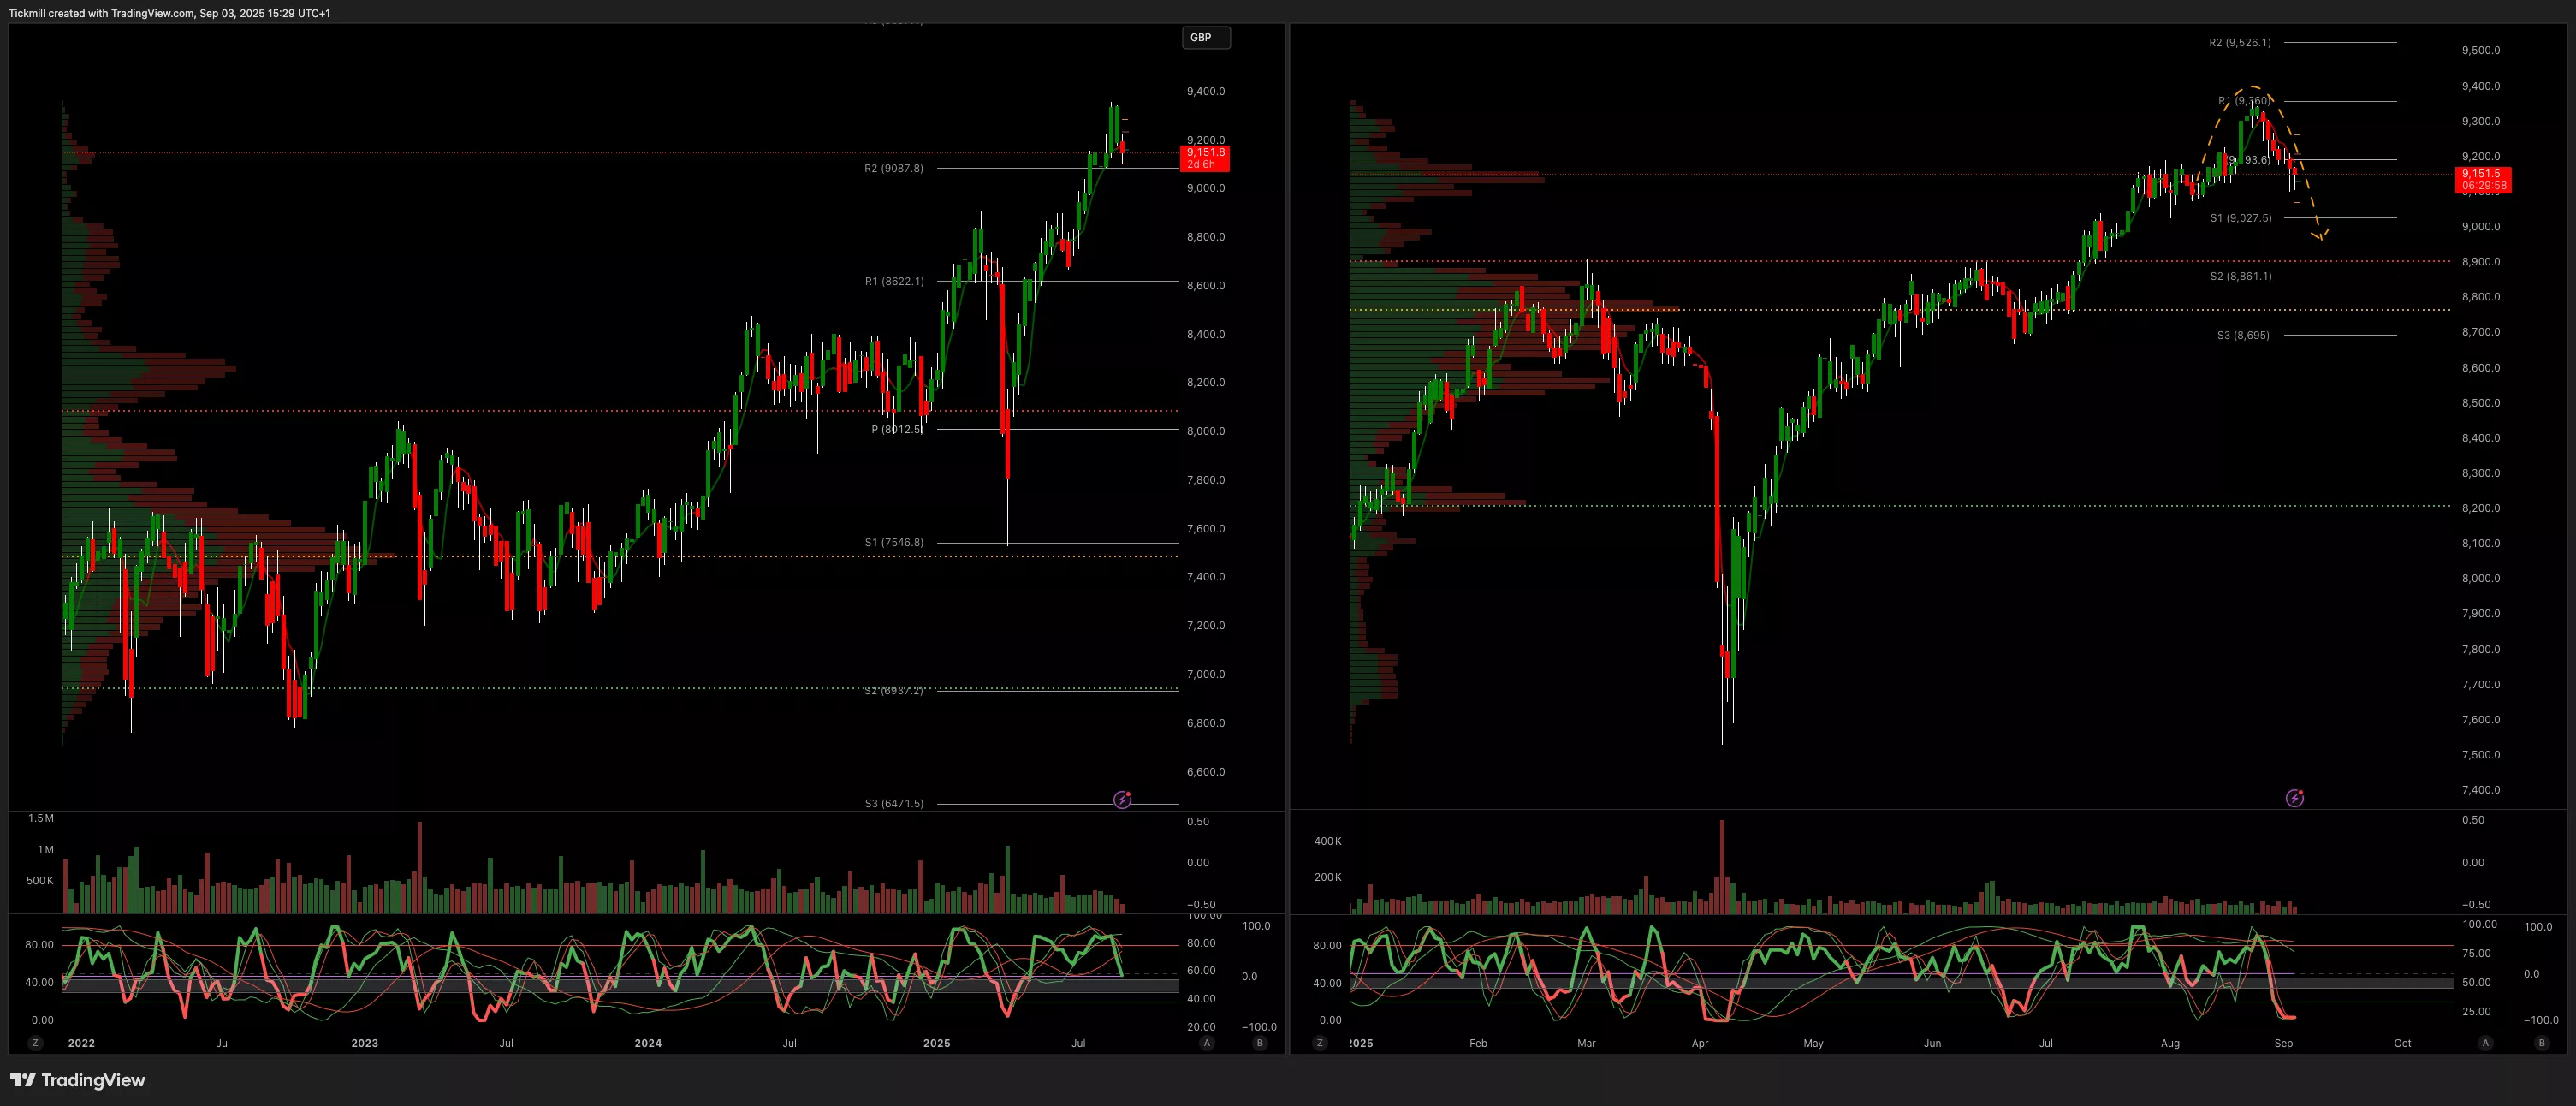Click the red 9,151.5 price badge on right chart
2576x1106 pixels.
point(2483,180)
